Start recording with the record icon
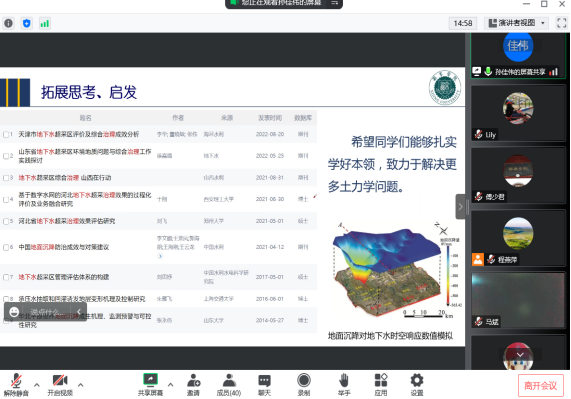Viewport: 571px width, 399px height. 304,380
